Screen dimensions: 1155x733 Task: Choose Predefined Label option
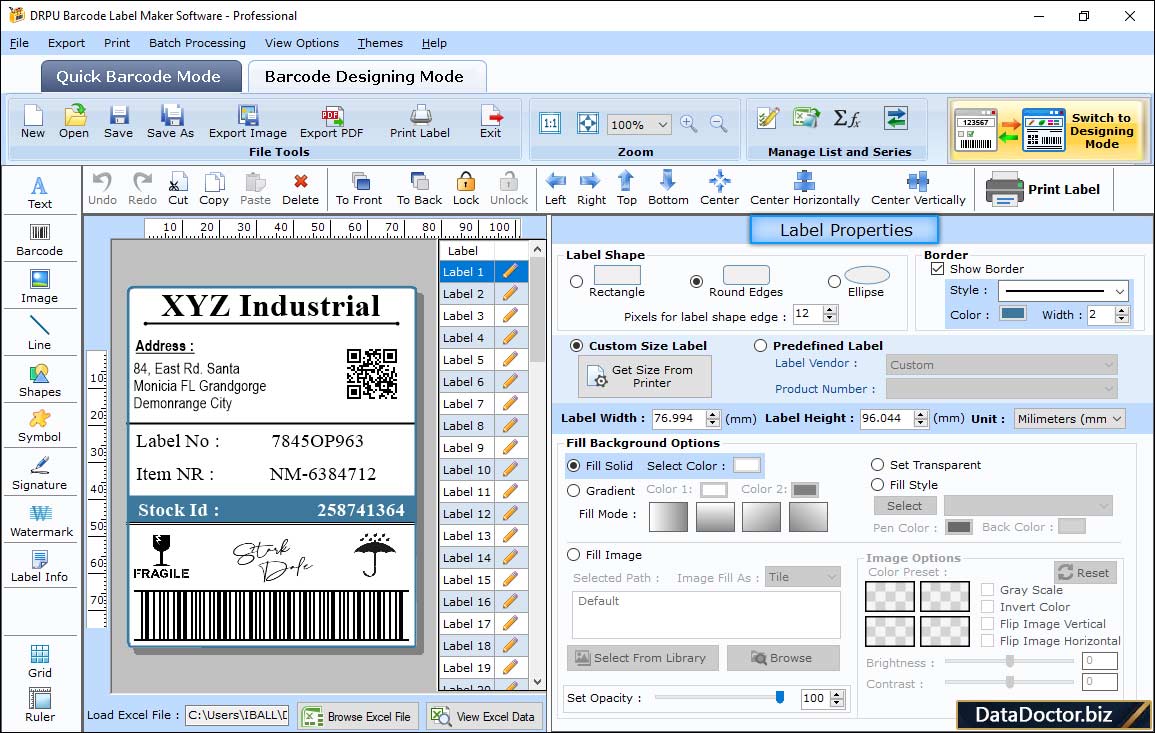click(x=760, y=346)
